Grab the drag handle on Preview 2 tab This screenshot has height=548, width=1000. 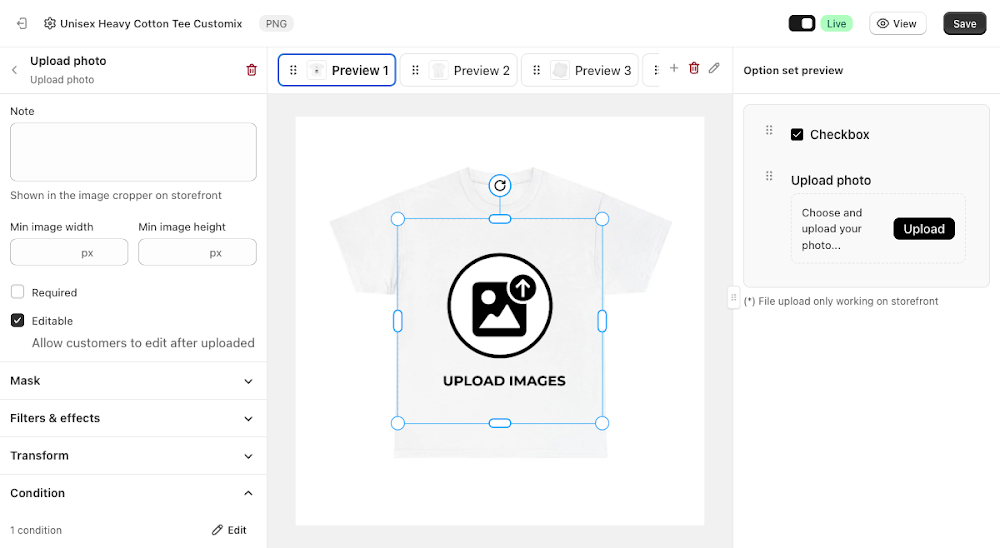415,70
